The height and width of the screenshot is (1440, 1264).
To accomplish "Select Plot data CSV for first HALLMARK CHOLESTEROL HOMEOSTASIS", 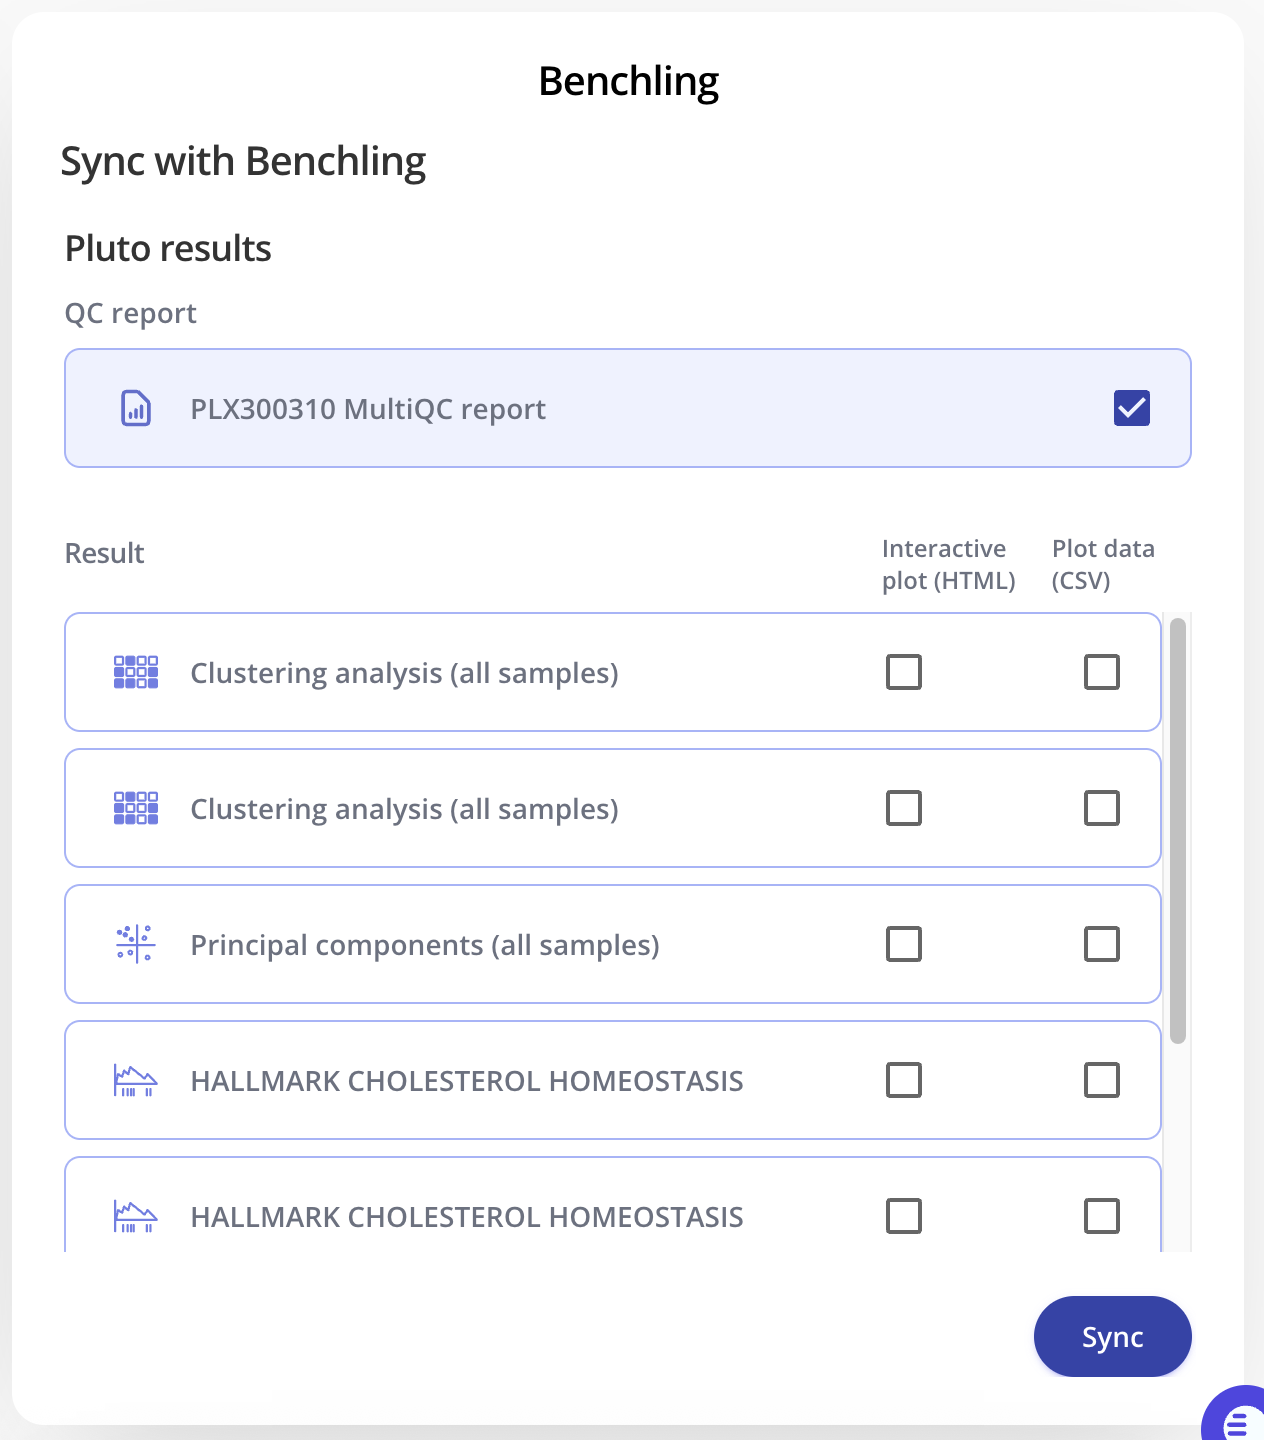I will click(x=1102, y=1080).
